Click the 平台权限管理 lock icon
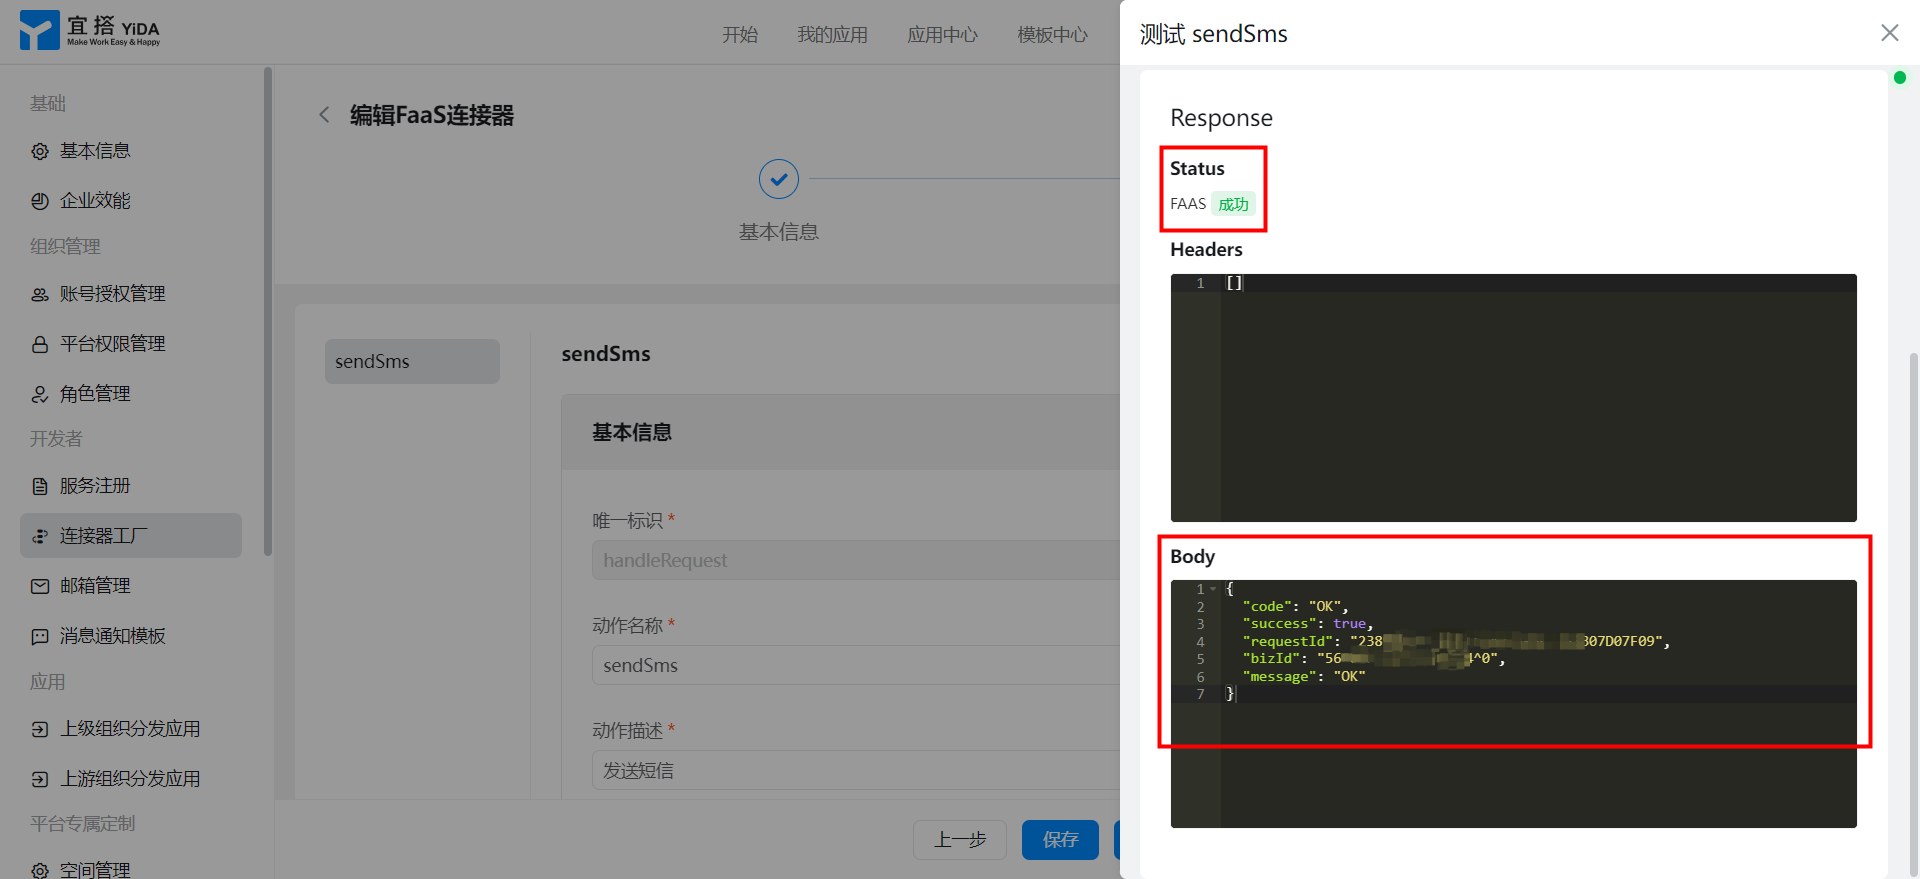This screenshot has height=879, width=1920. (x=40, y=344)
